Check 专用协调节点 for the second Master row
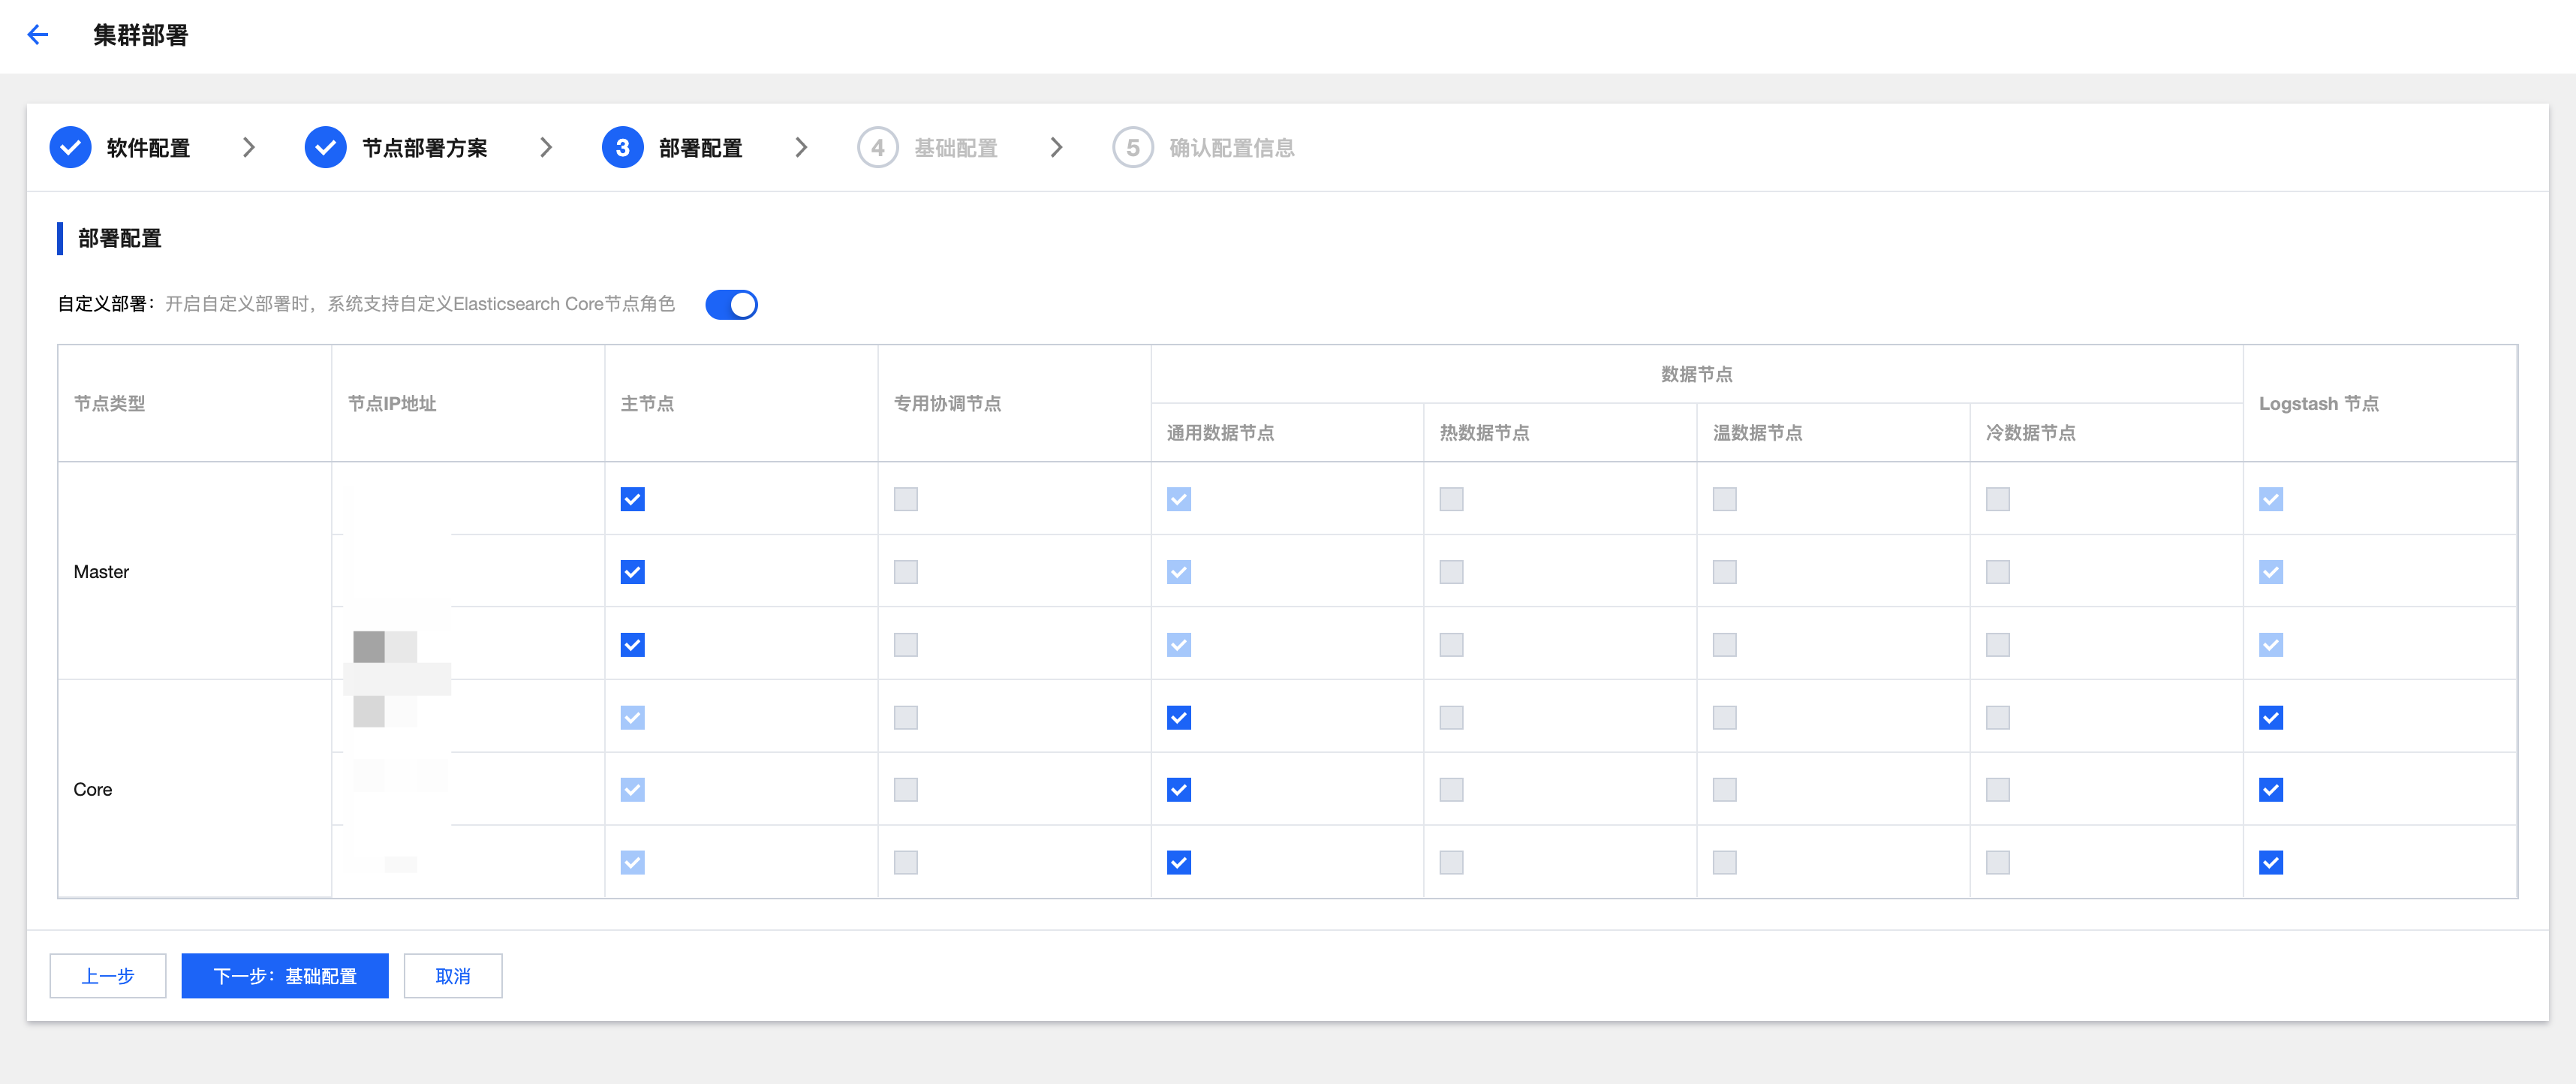 pos(905,572)
